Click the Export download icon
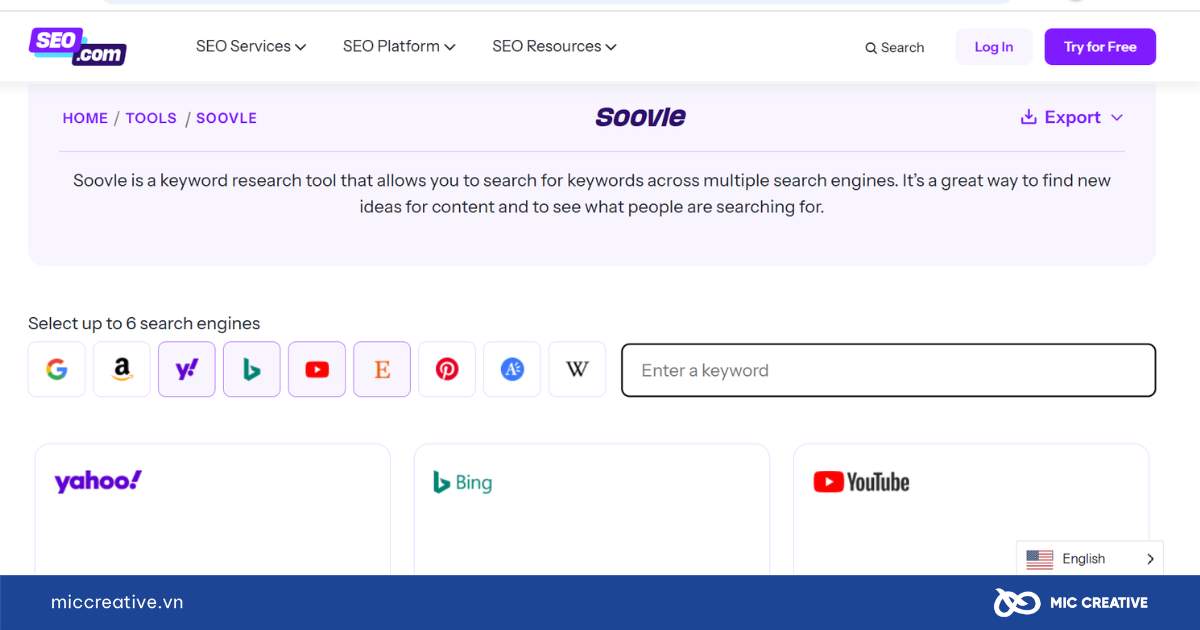This screenshot has height=630, width=1200. (1028, 117)
